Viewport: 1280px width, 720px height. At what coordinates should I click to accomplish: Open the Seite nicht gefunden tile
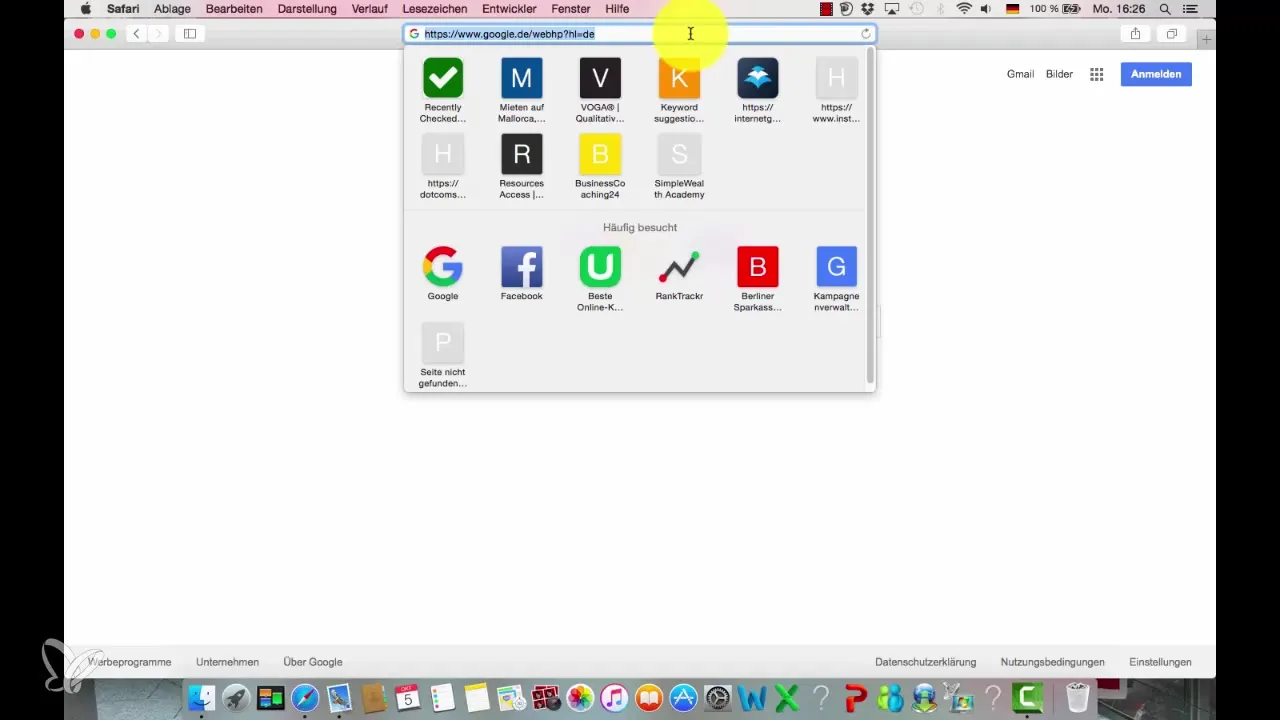(442, 355)
